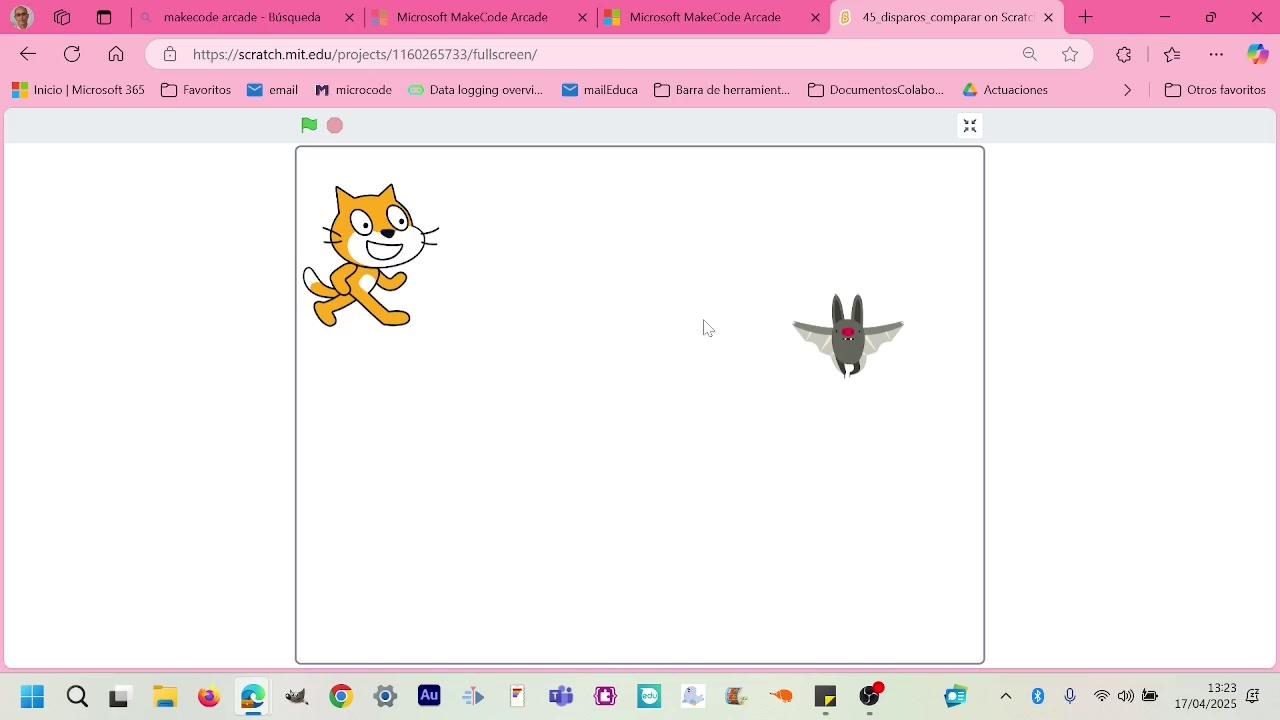Viewport: 1280px width, 720px height.
Task: Open Bluetooth tray icon
Action: [1038, 696]
